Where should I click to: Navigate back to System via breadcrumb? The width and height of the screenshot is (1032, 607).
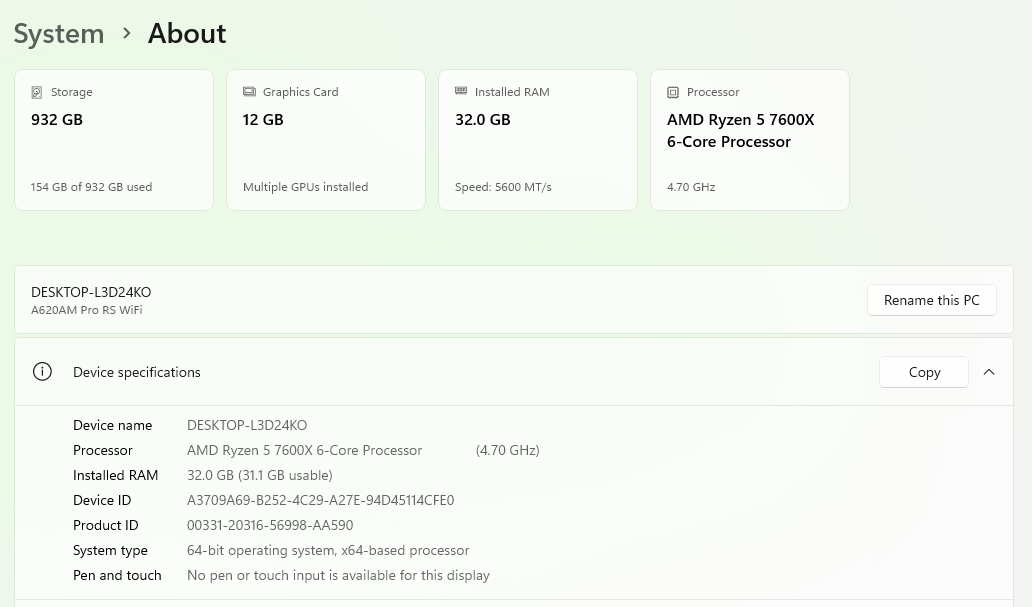pos(59,33)
